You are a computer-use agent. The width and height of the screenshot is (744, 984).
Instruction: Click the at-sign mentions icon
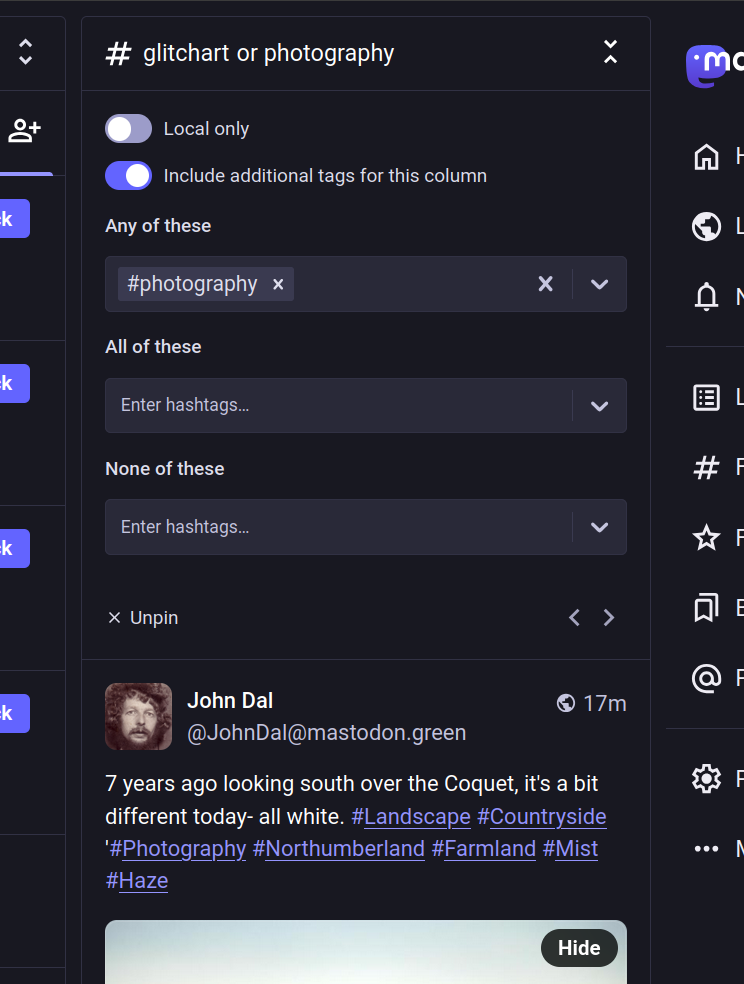pyautogui.click(x=707, y=678)
